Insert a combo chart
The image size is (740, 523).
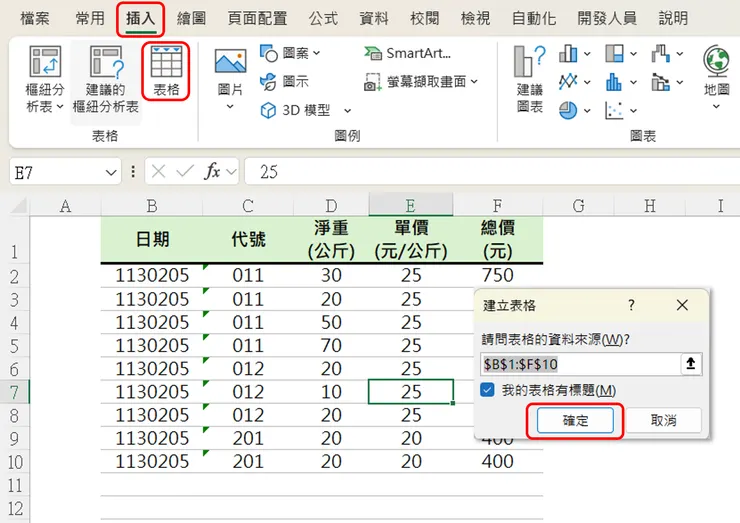click(661, 82)
